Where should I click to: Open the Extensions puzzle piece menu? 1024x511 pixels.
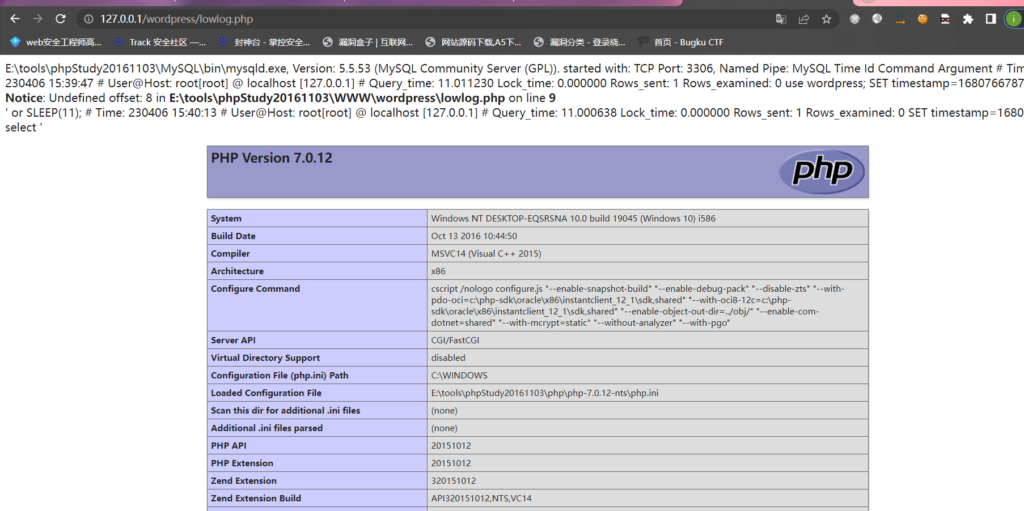967,19
